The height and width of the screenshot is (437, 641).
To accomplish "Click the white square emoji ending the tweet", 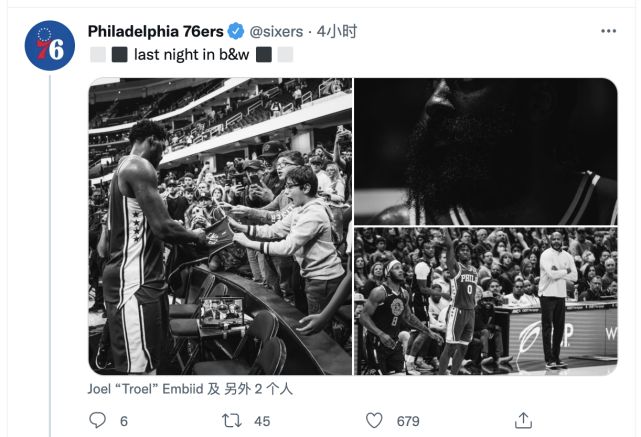I will pyautogui.click(x=285, y=55).
